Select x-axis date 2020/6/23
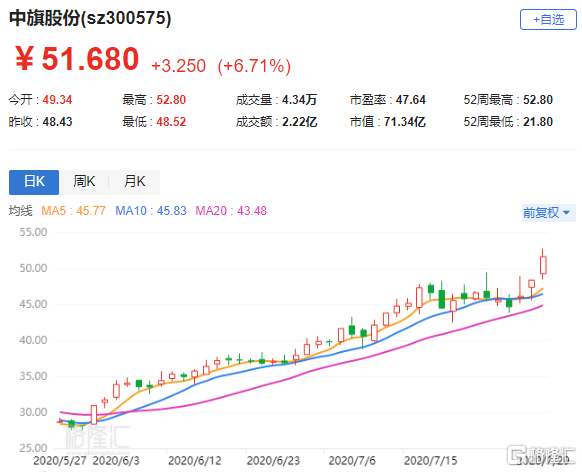Screen dimensions: 582x472 (x=273, y=461)
